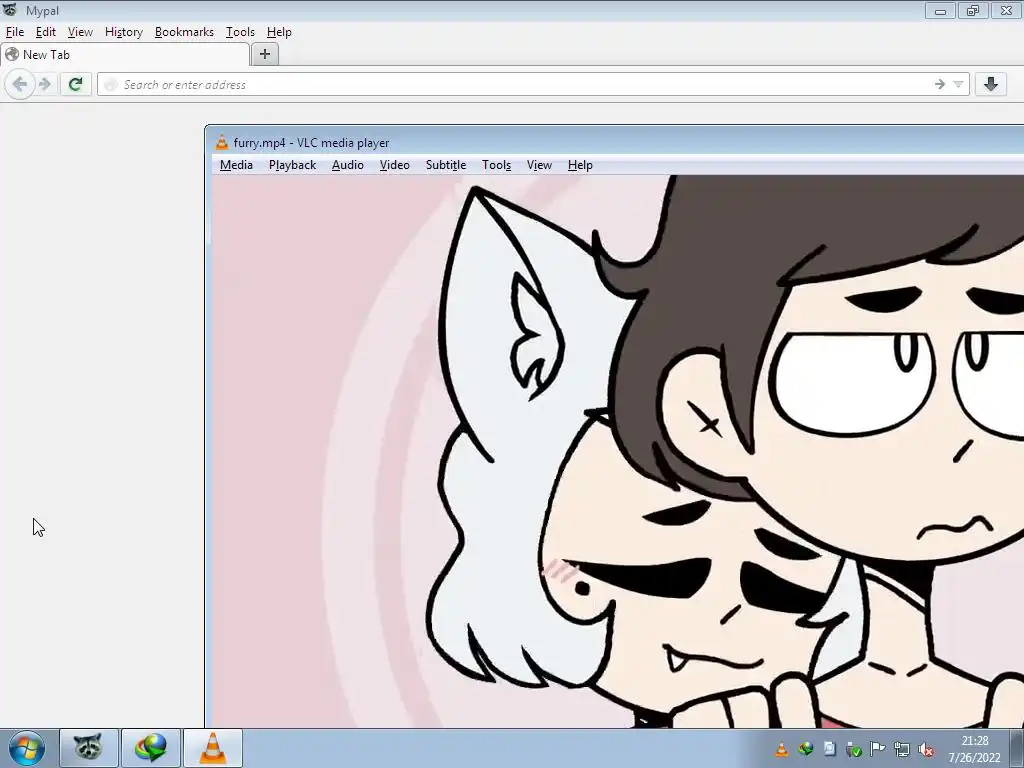
Task: Open the Mypal Bookmarks menu
Action: click(184, 32)
